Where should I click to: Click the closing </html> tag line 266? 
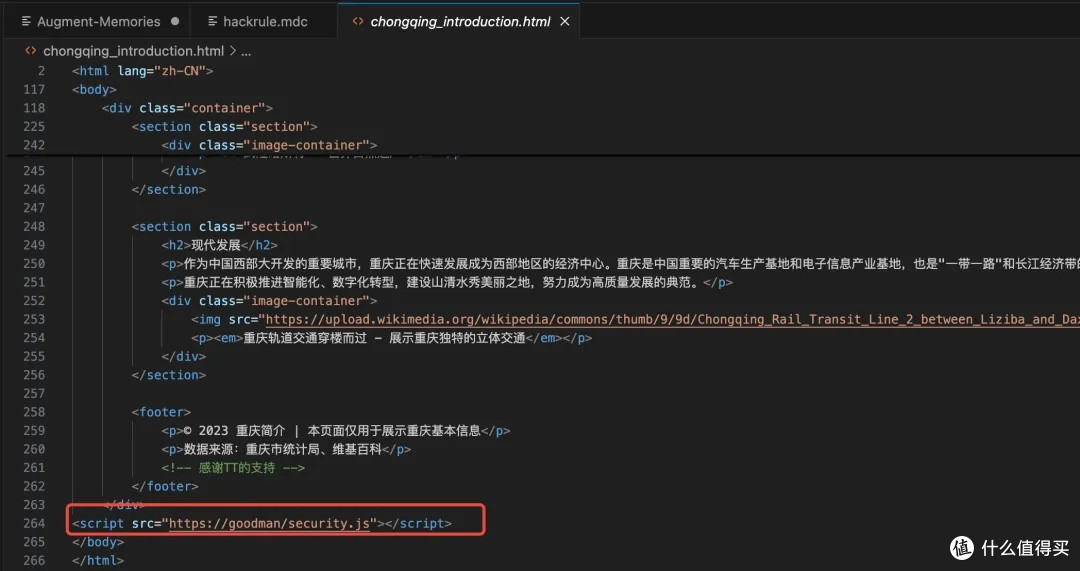pyautogui.click(x=98, y=561)
